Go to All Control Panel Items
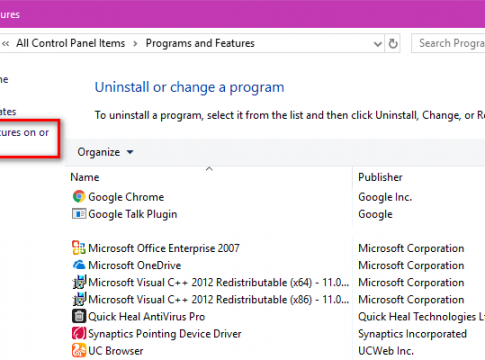This screenshot has height=360, width=485. coord(71,43)
